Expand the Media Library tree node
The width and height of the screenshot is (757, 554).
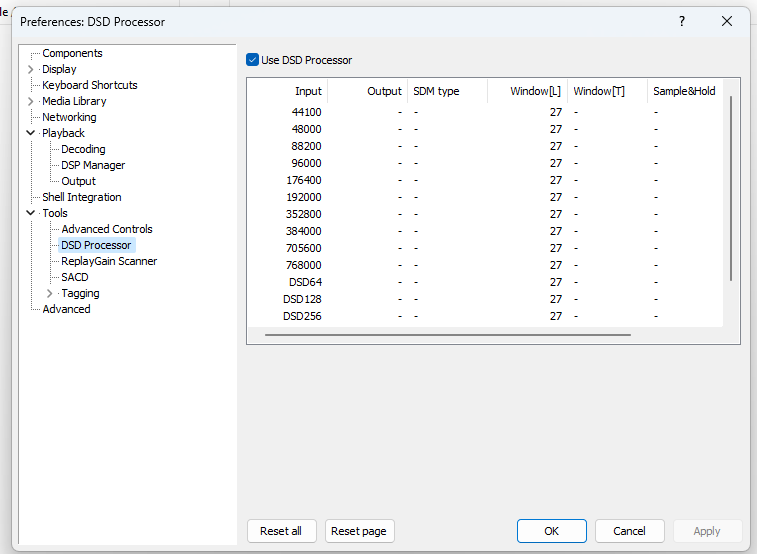30,102
